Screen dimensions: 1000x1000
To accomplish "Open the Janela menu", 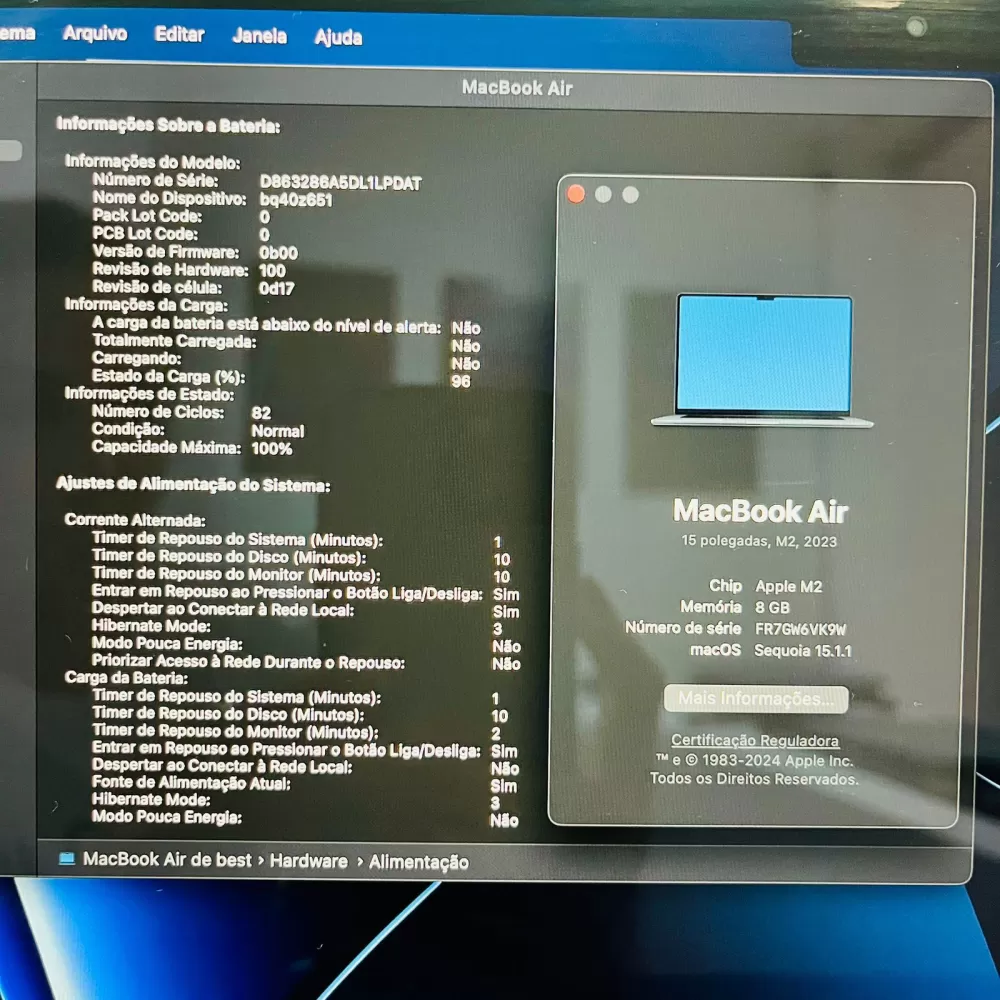I will (259, 36).
